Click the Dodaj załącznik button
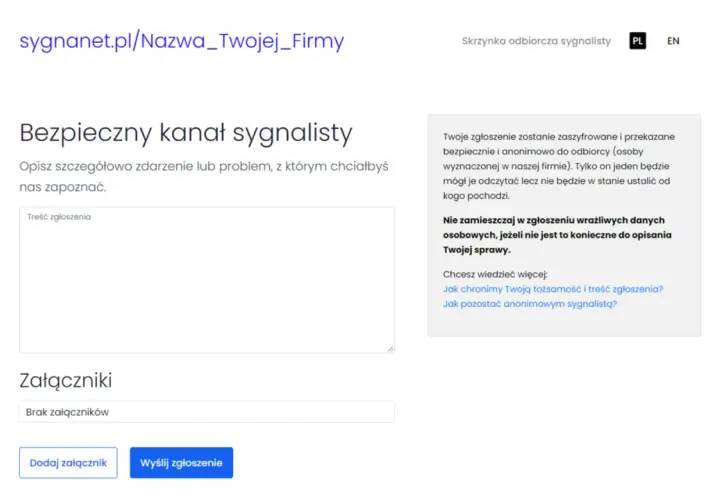The height and width of the screenshot is (500, 720). [x=68, y=463]
